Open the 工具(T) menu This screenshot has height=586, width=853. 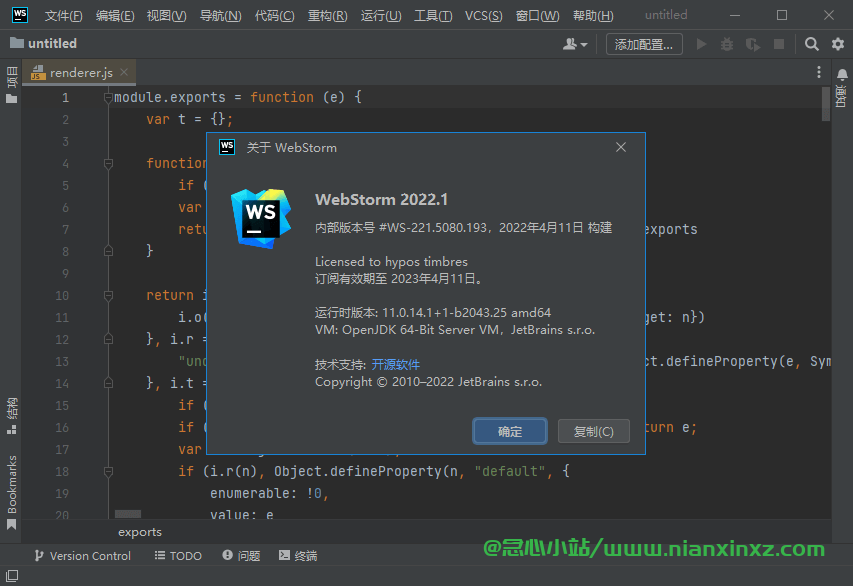click(x=433, y=16)
